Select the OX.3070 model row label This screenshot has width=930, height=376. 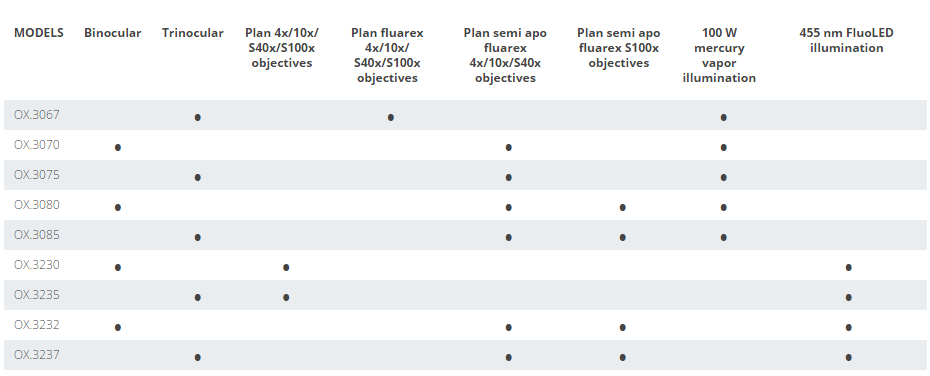tap(37, 145)
